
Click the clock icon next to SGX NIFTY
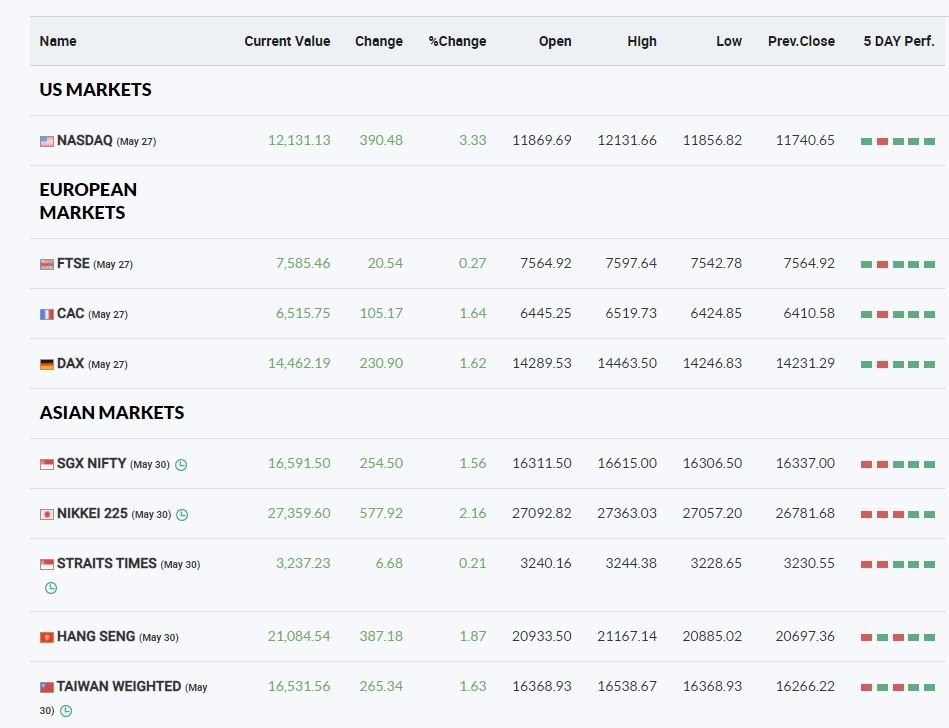pos(181,465)
